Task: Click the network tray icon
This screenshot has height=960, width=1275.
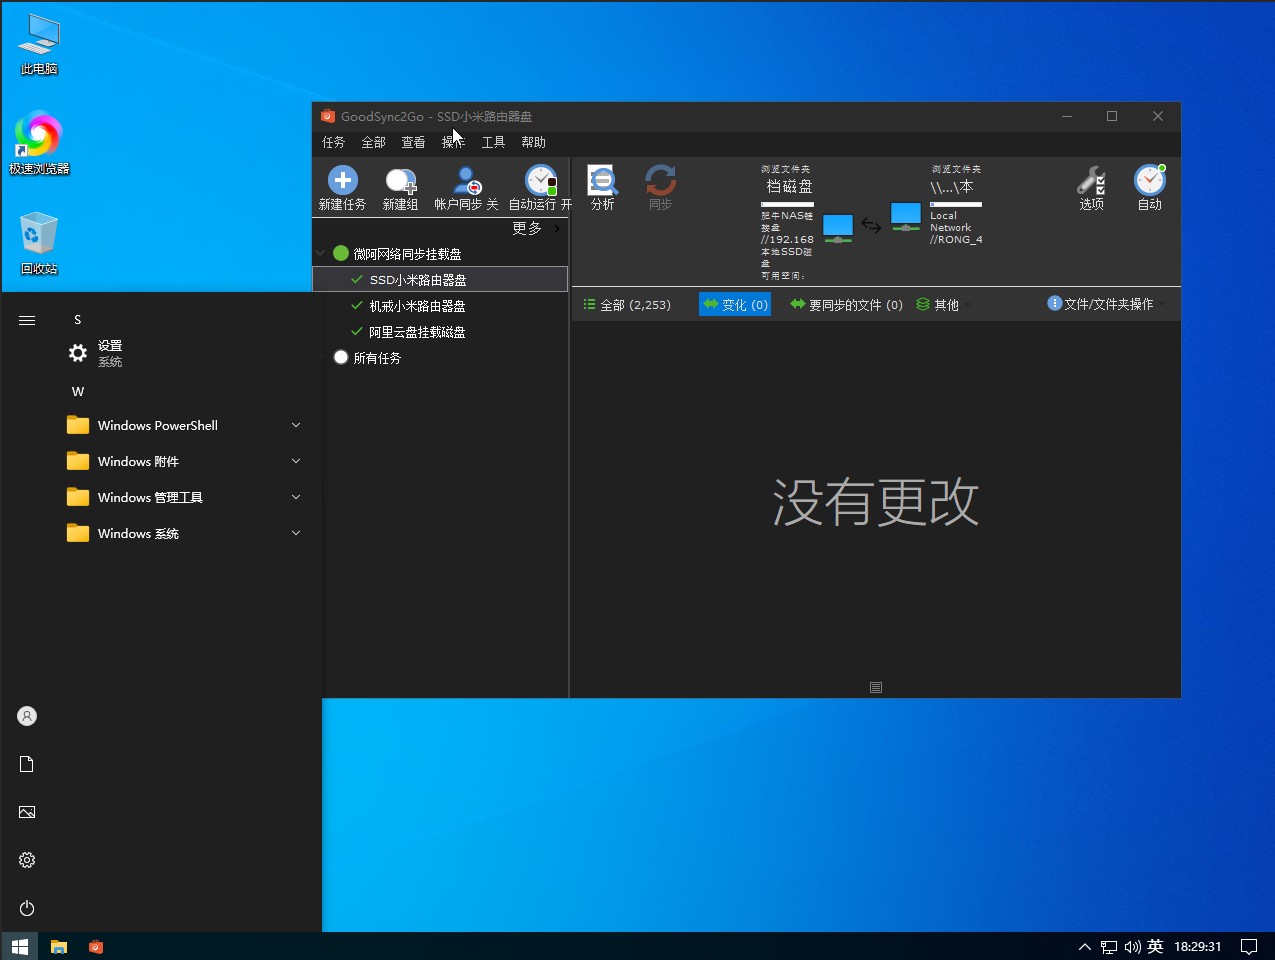Action: click(1109, 946)
